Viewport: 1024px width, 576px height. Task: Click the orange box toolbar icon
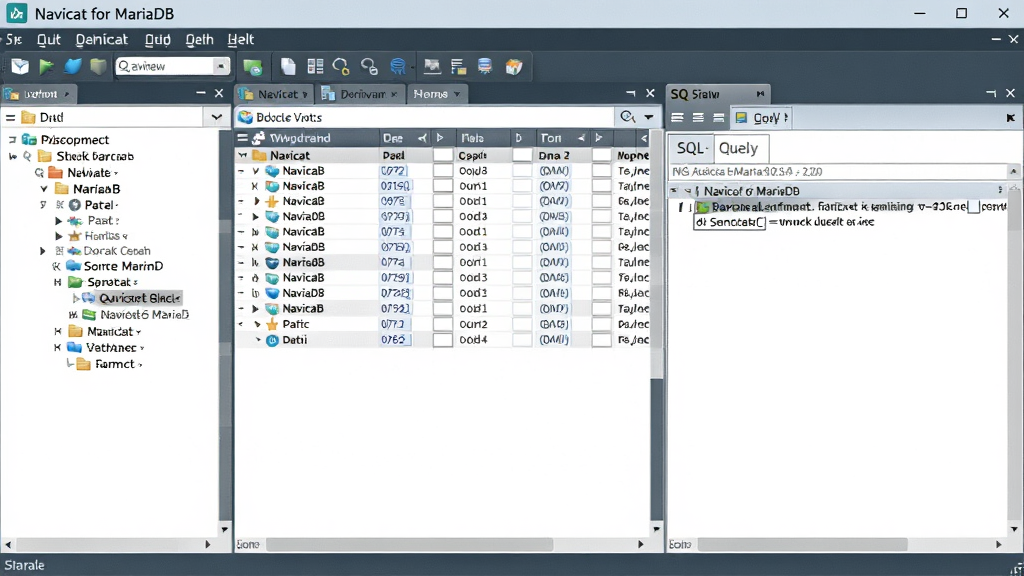coord(514,66)
